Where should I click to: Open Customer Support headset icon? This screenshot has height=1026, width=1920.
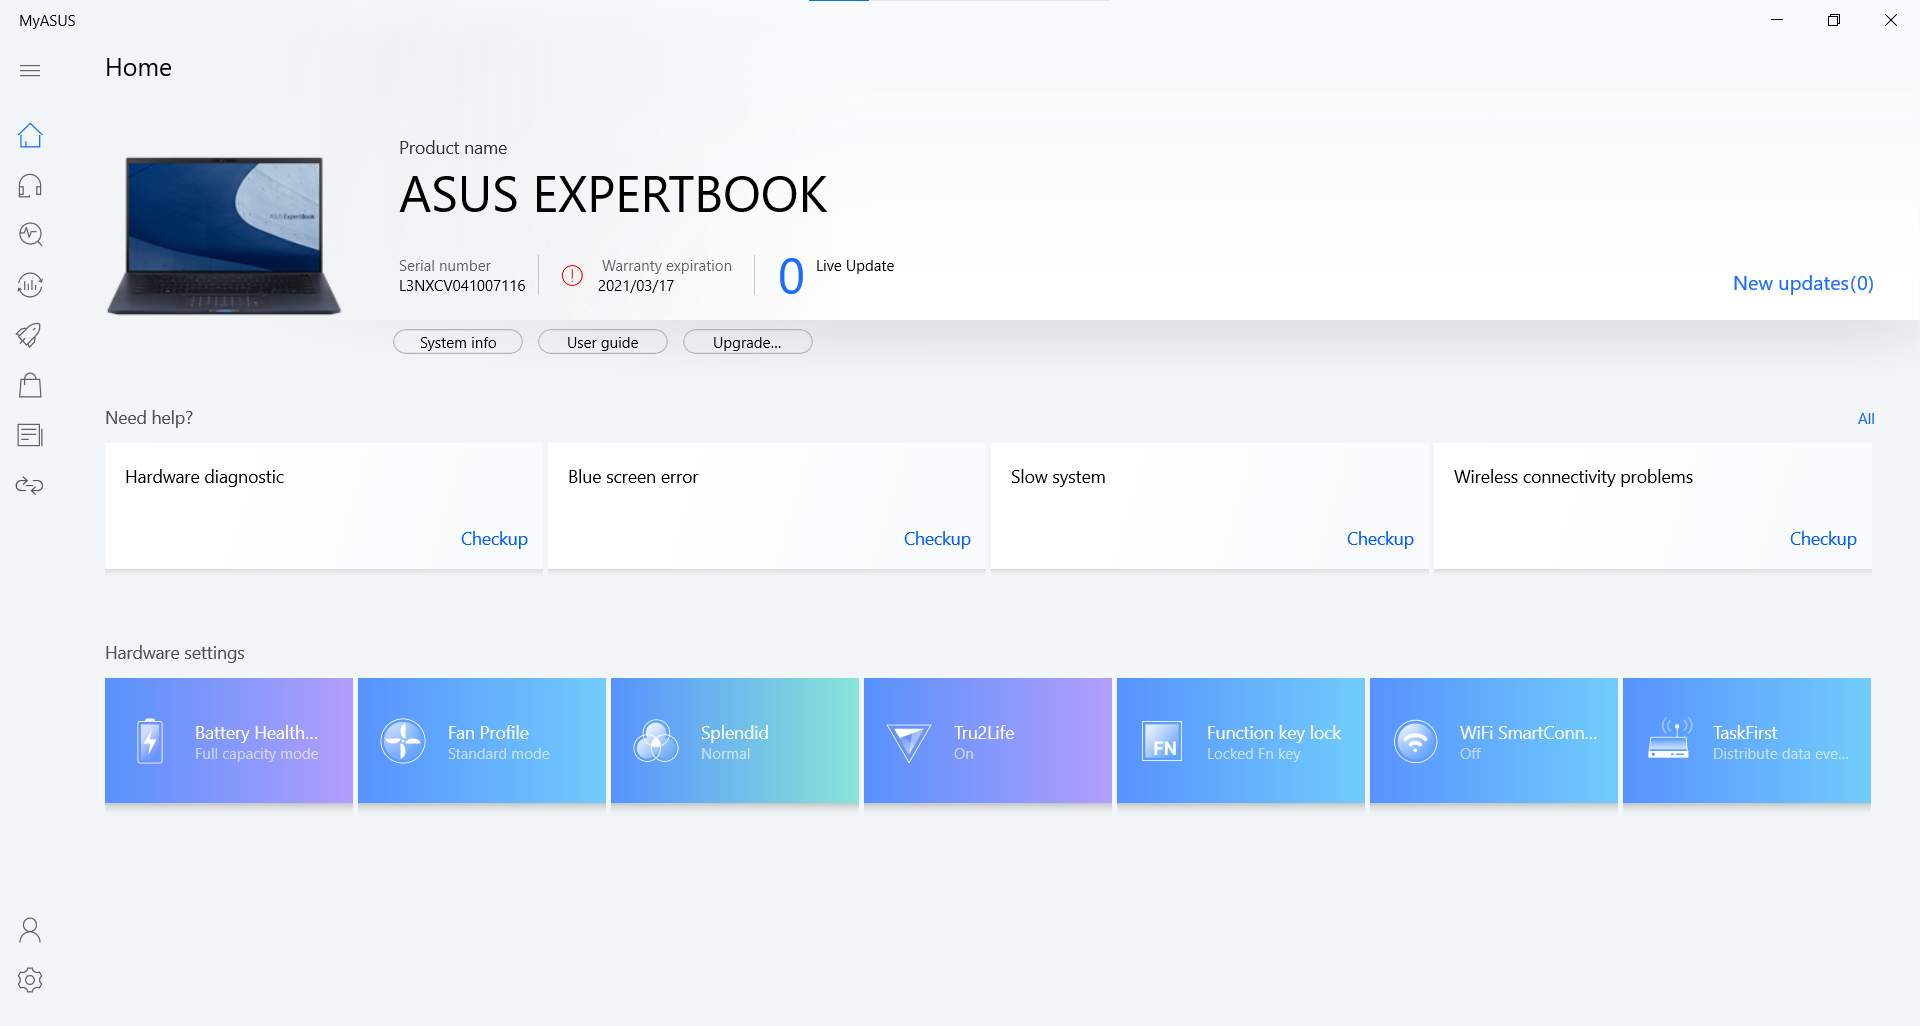click(x=30, y=185)
